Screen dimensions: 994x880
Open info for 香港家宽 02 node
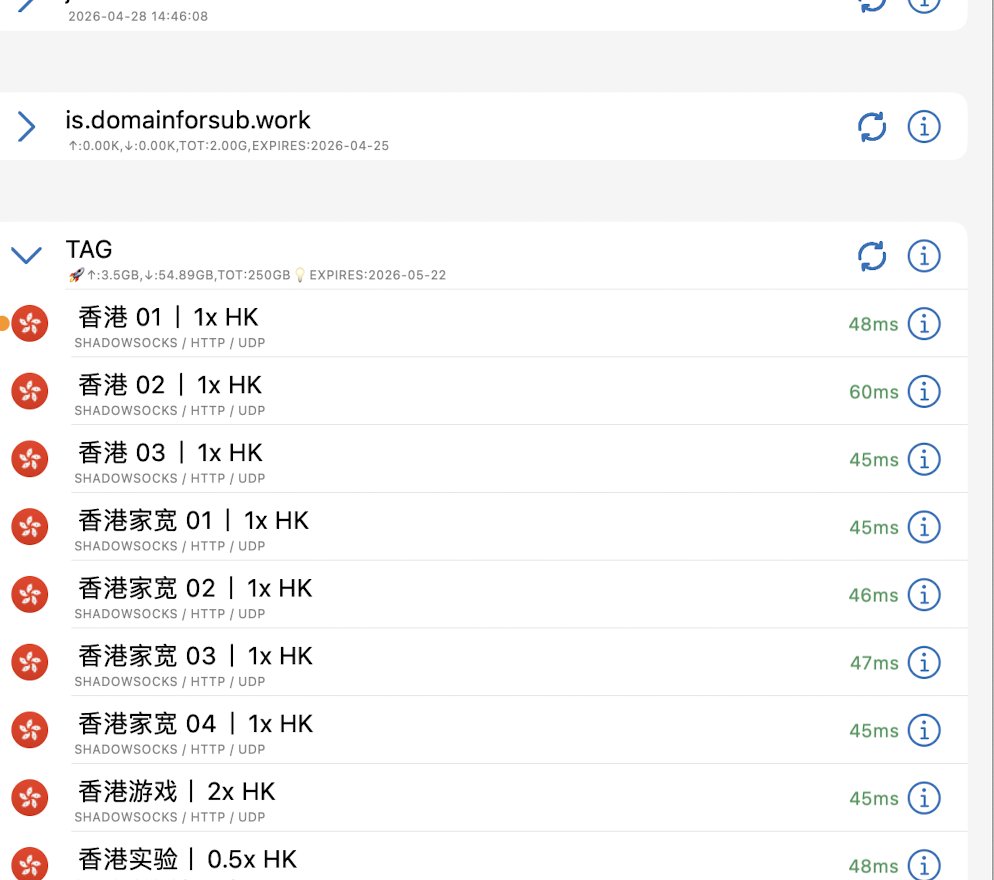(924, 595)
